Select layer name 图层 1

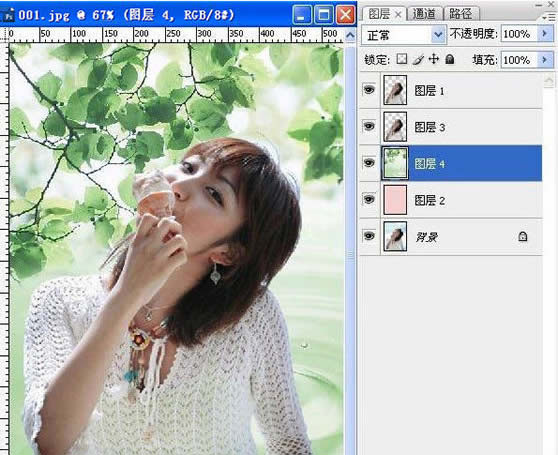[x=430, y=91]
